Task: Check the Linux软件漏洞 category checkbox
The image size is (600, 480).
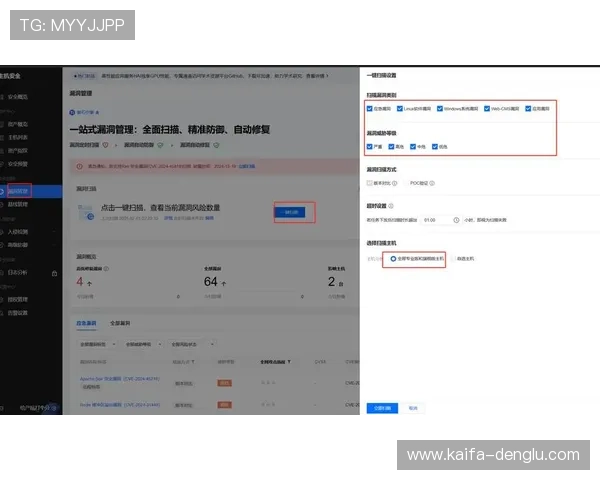Action: 399,109
